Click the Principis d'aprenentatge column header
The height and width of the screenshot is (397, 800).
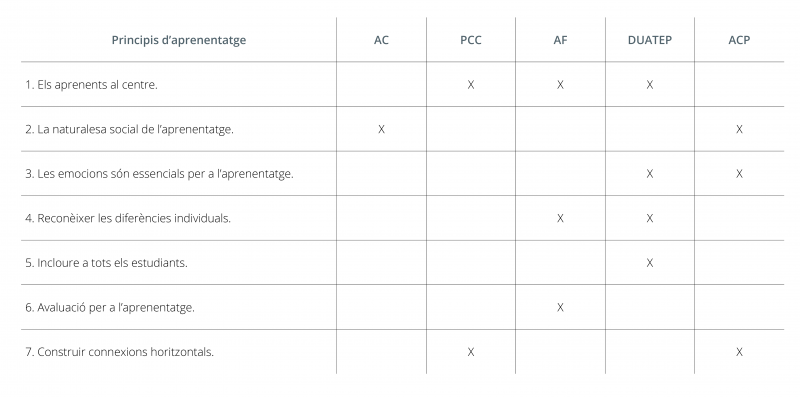(179, 40)
